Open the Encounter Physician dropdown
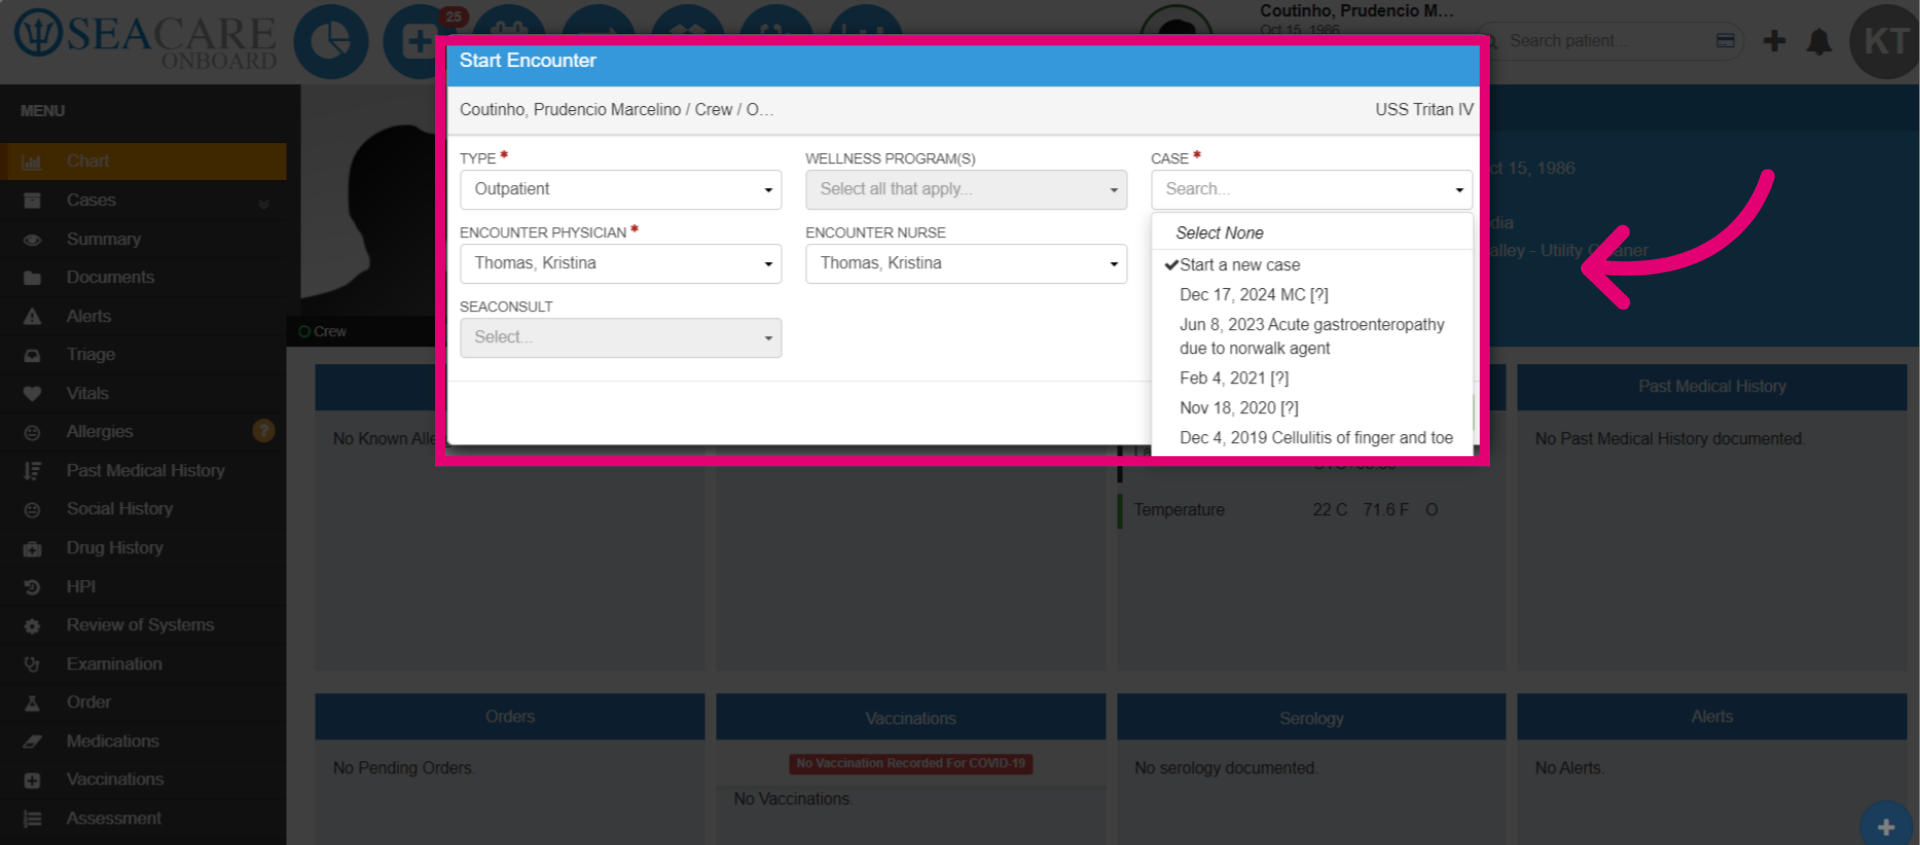 [620, 264]
